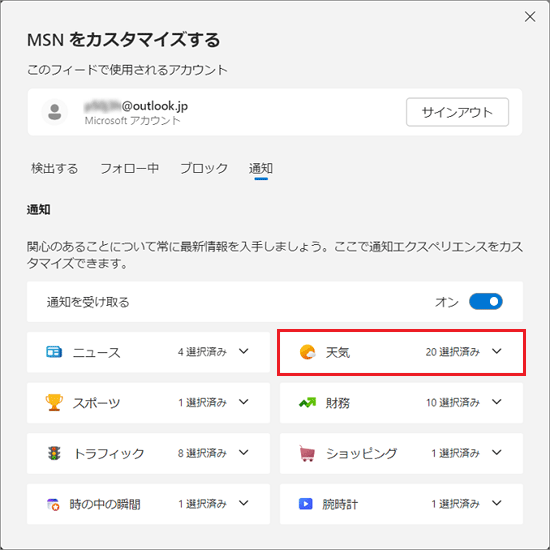Click the Microsoft アカウント label

point(132,121)
